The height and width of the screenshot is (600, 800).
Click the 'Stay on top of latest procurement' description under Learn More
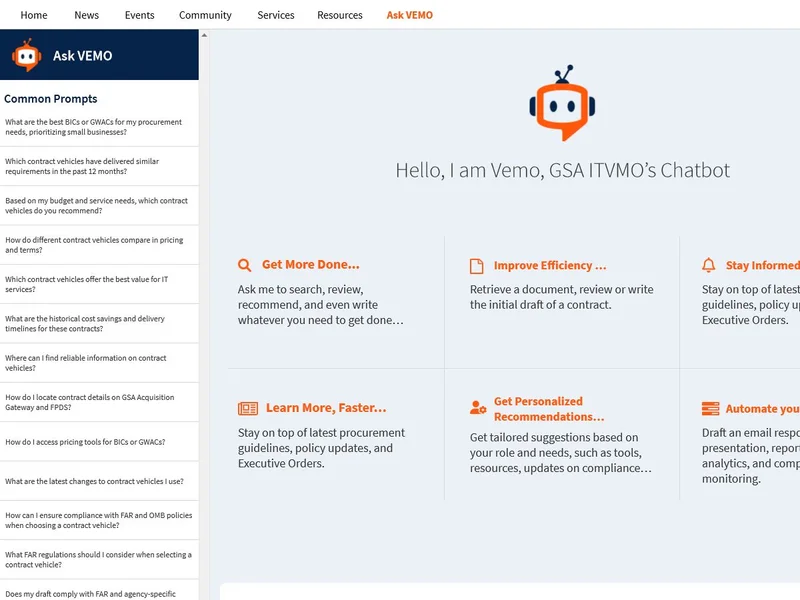tap(321, 448)
